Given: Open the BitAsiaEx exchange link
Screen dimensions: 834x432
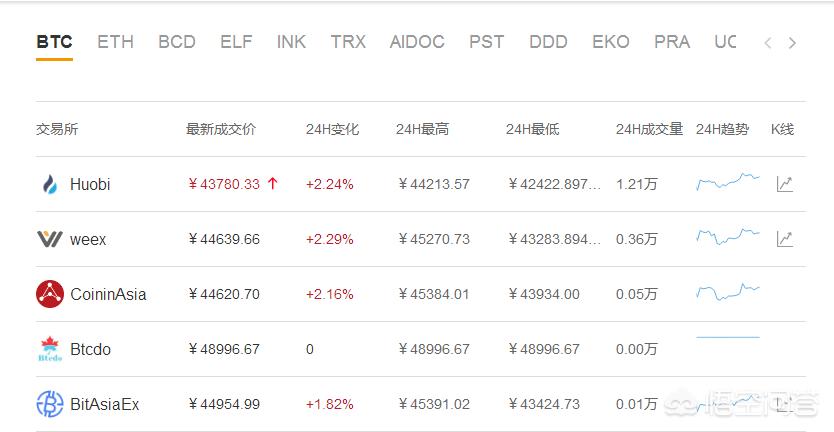Looking at the screenshot, I should click(104, 404).
